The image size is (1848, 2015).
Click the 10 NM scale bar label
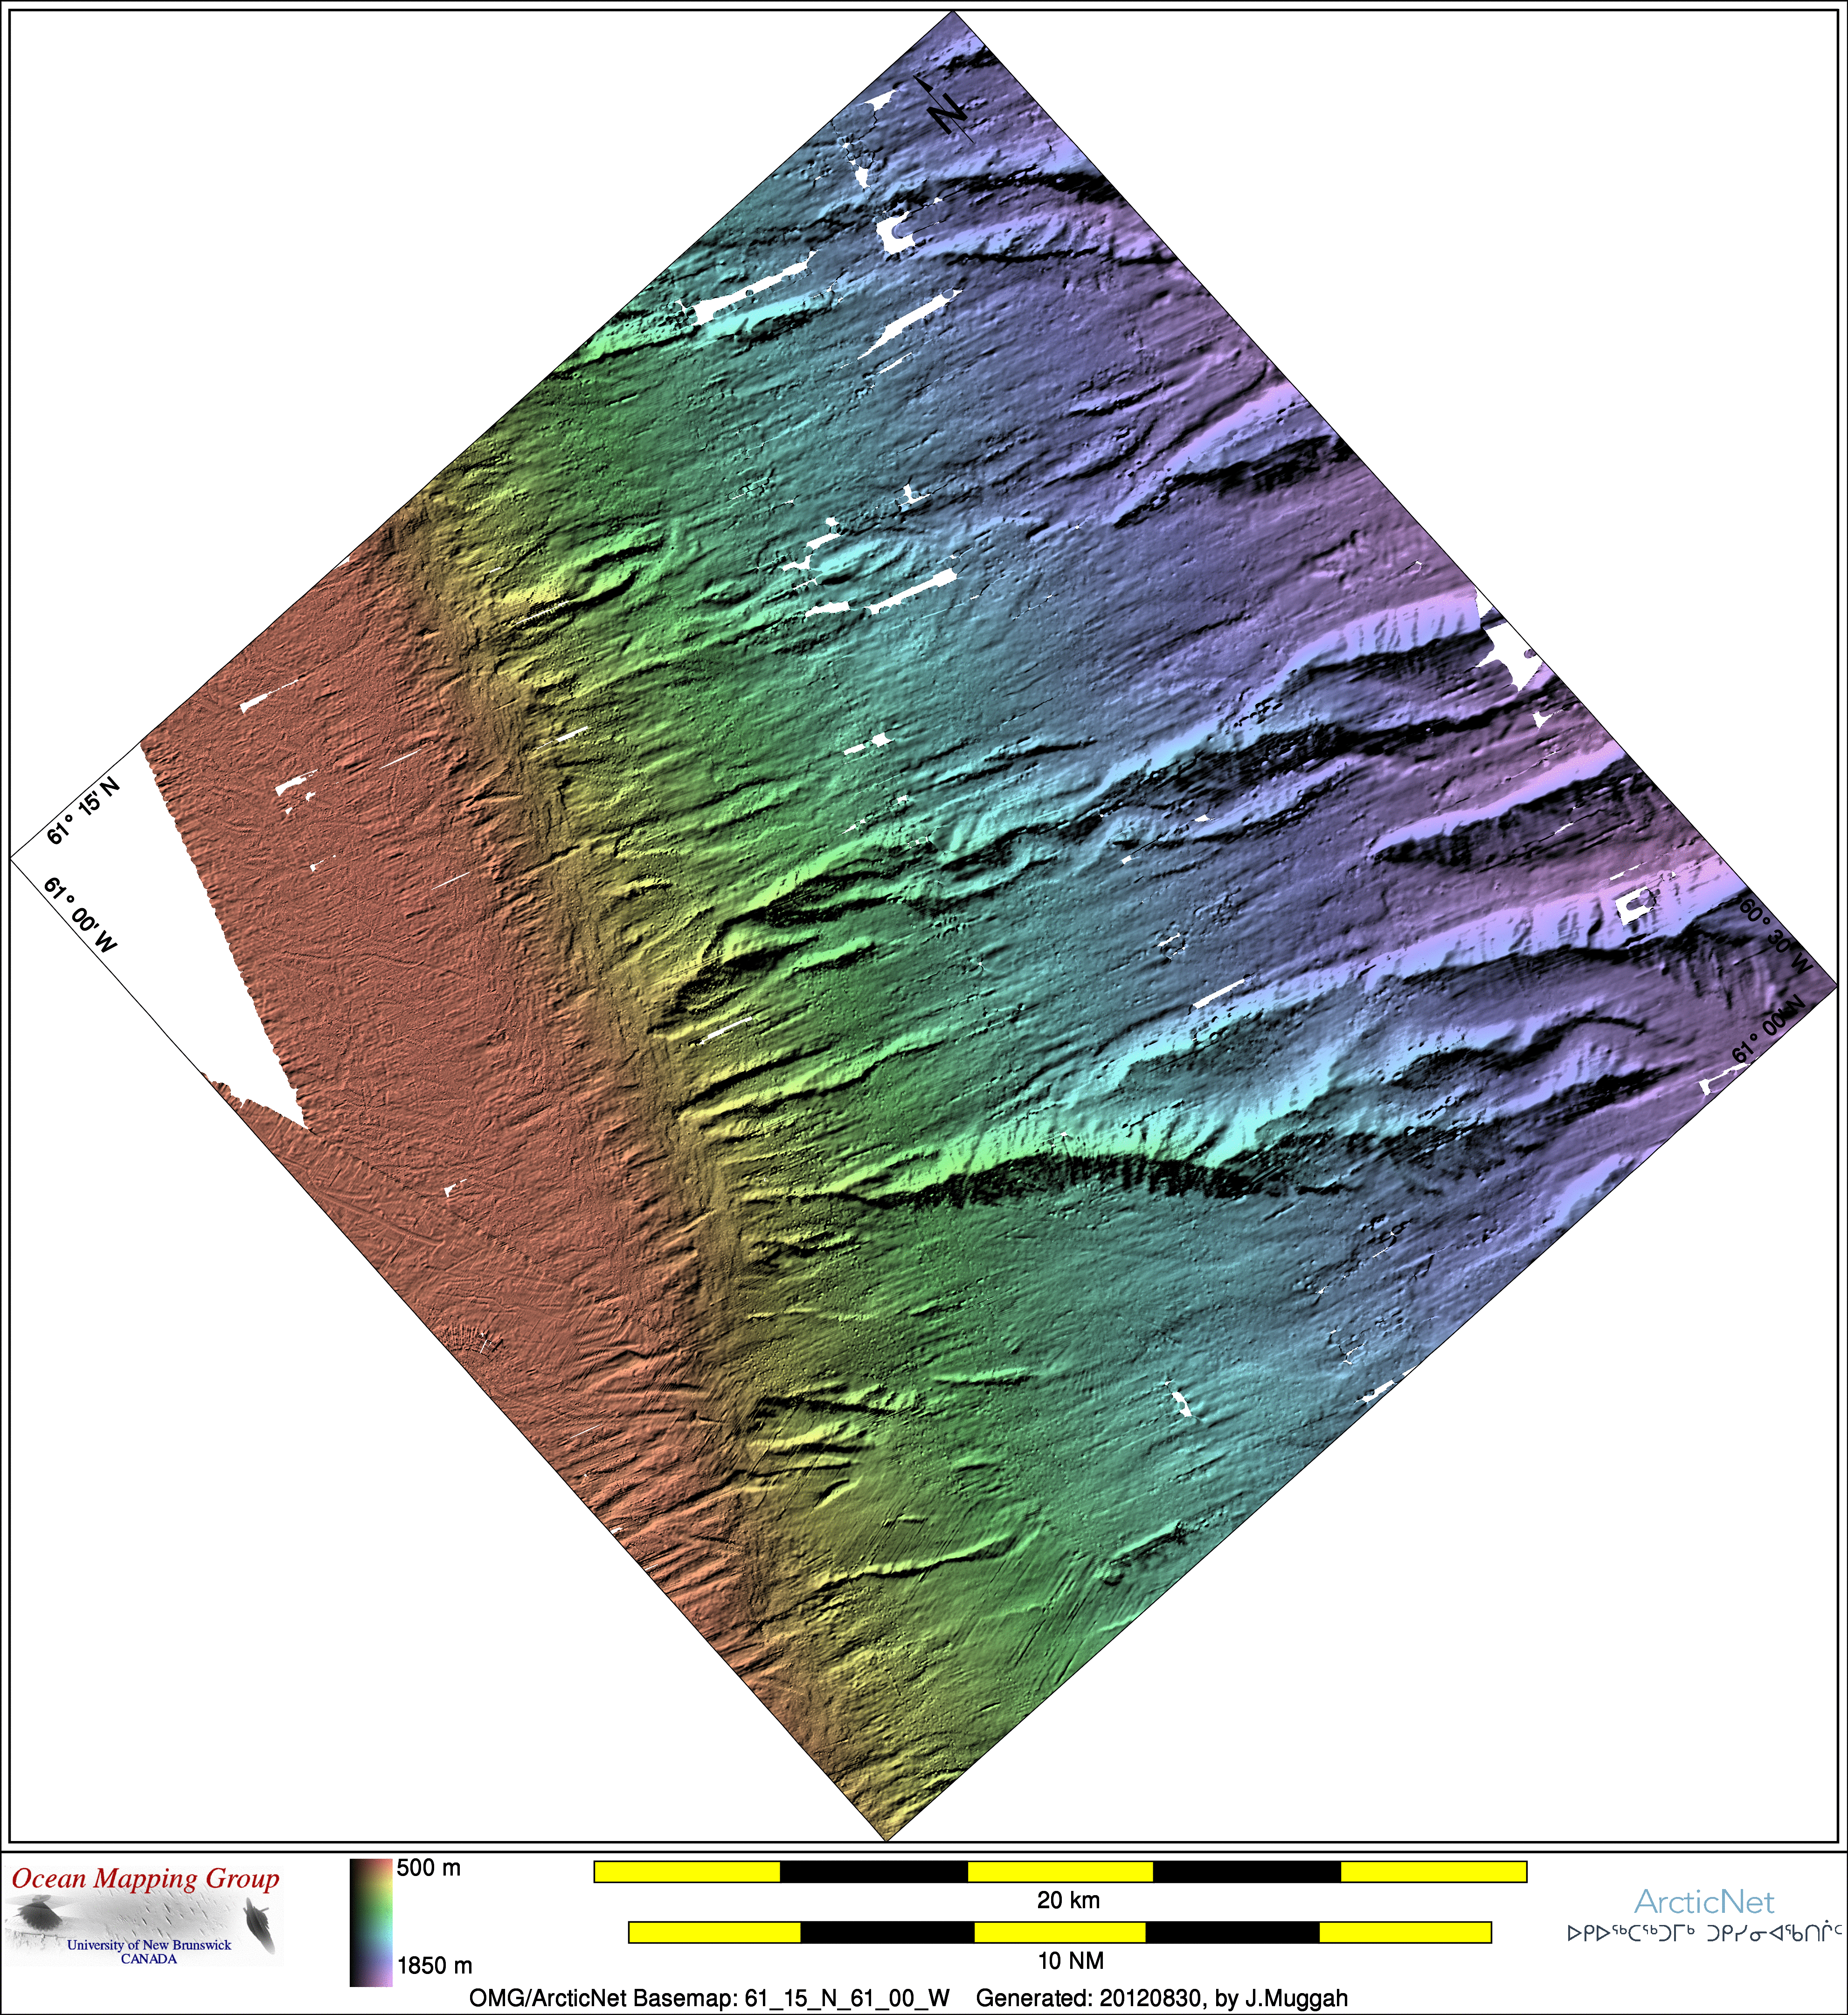1070,1960
